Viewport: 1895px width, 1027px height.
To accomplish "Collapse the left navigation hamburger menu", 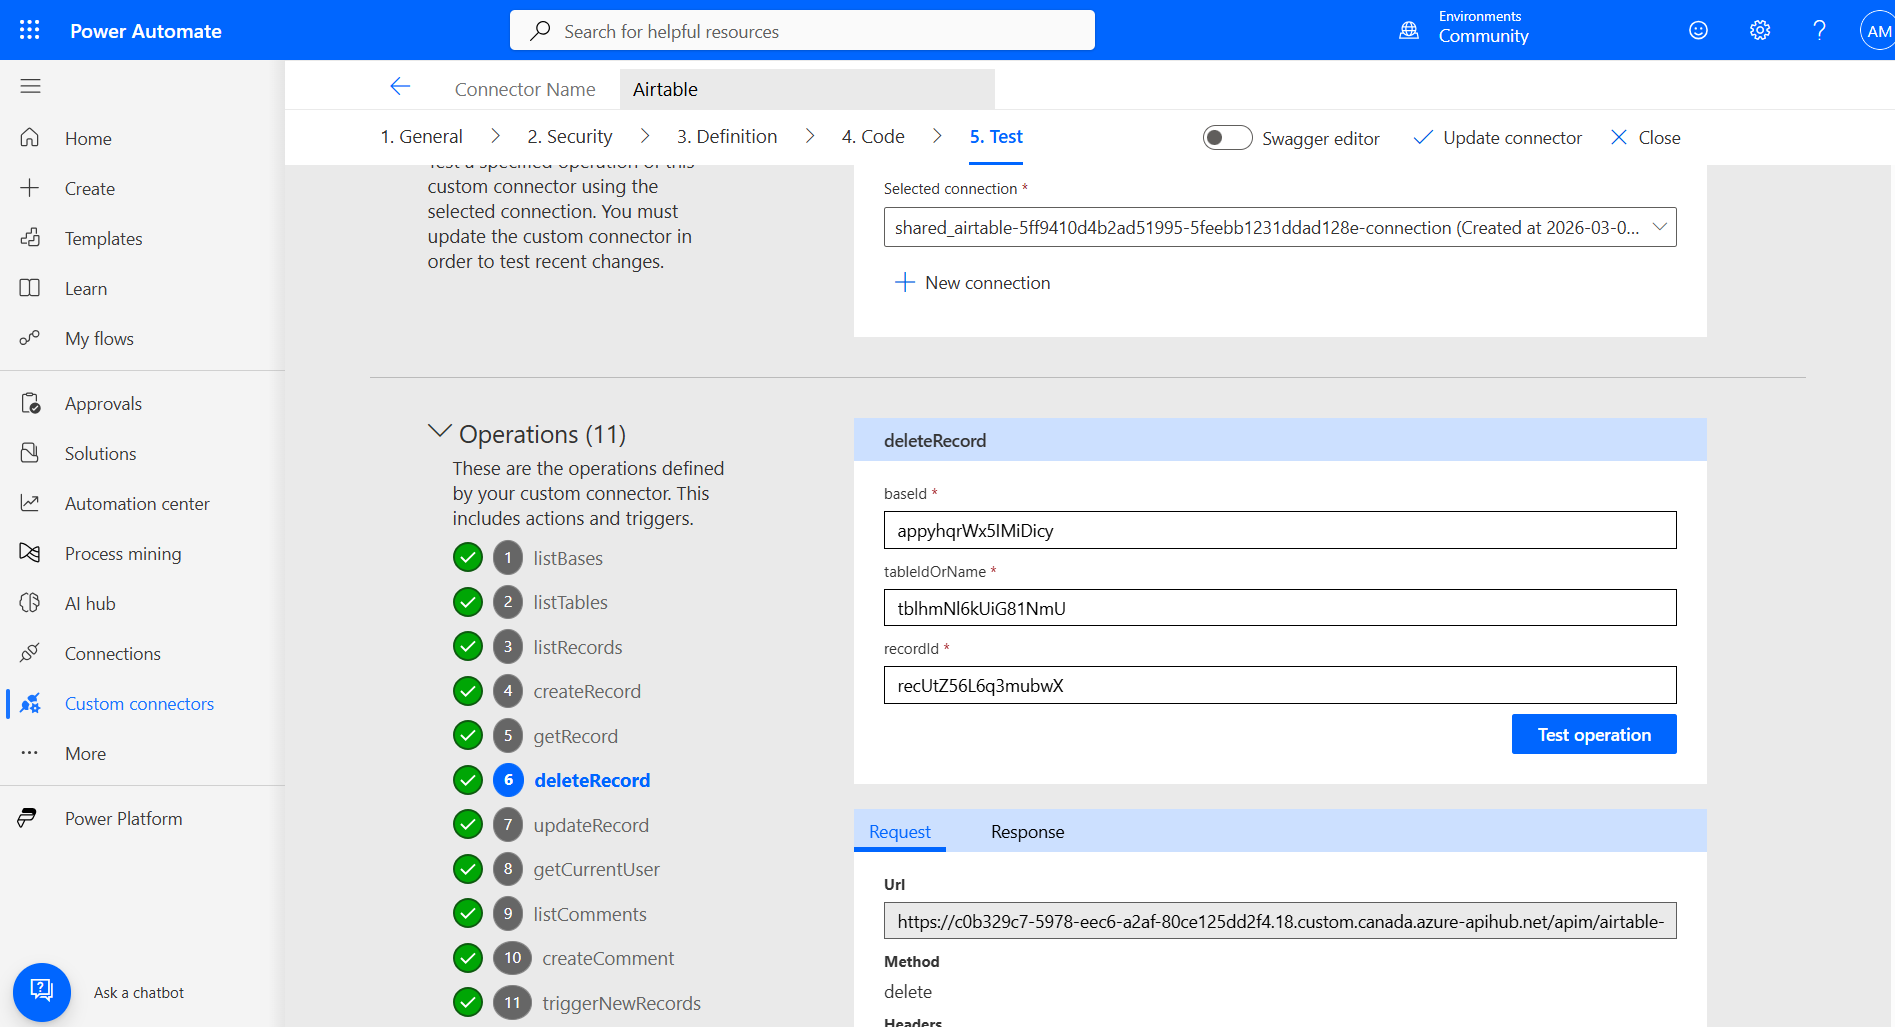I will point(30,86).
